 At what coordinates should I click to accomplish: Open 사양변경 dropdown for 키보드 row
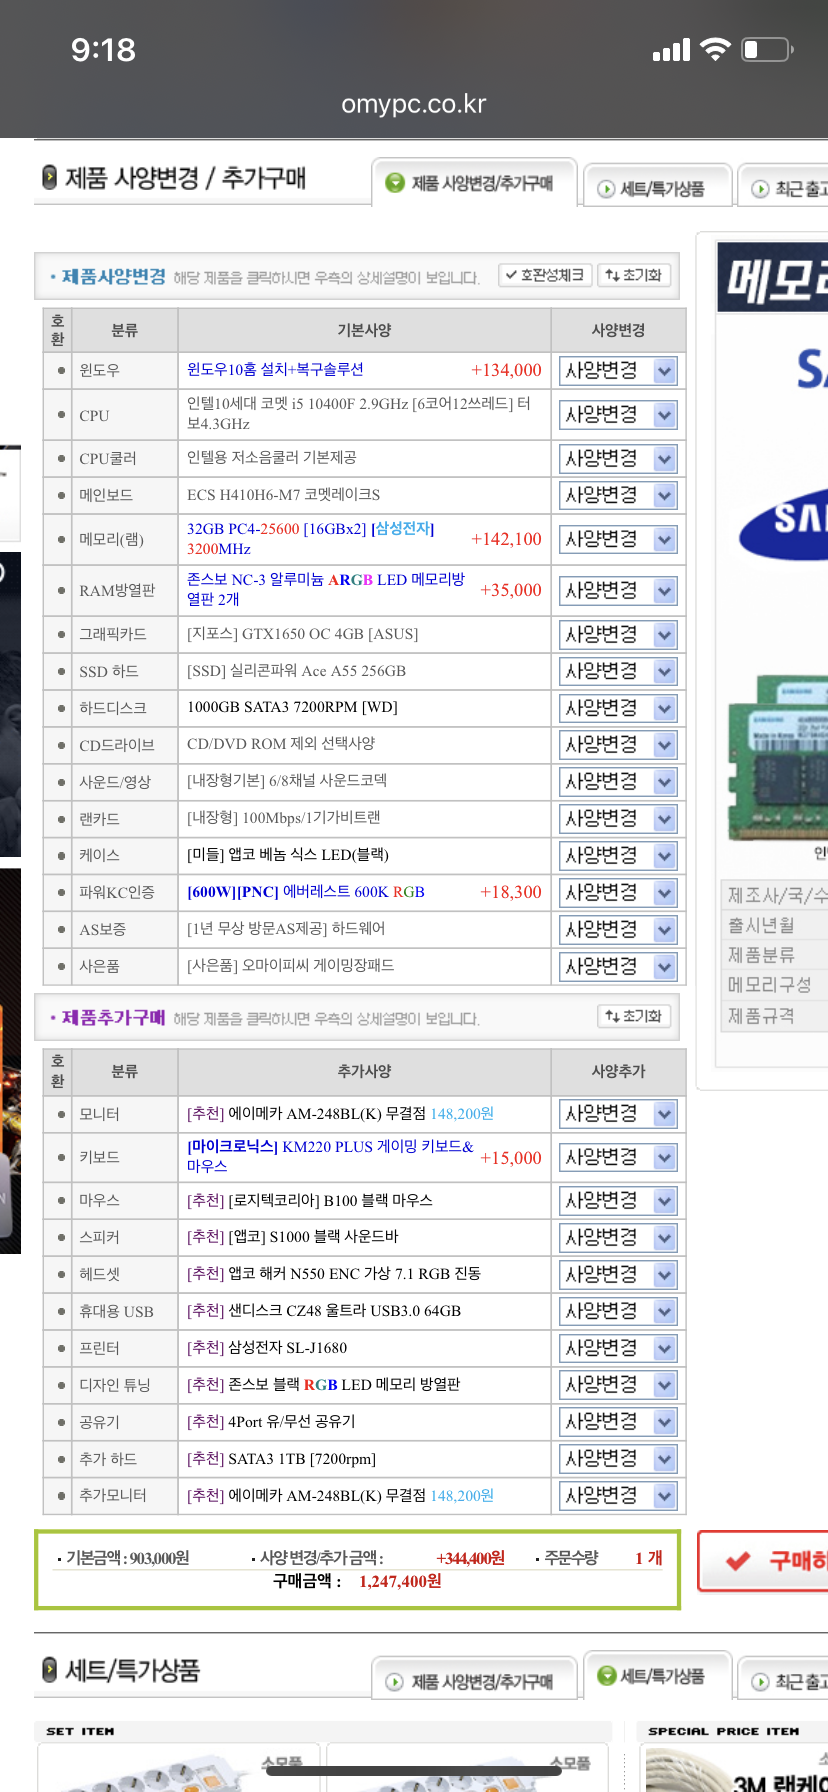[618, 1157]
